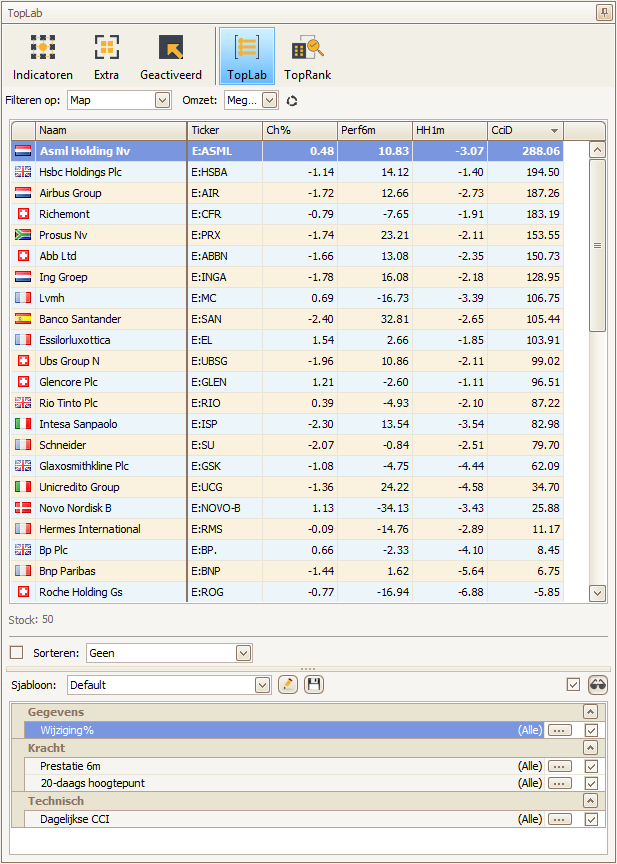Click the options button for Prestatie 6m

point(559,766)
